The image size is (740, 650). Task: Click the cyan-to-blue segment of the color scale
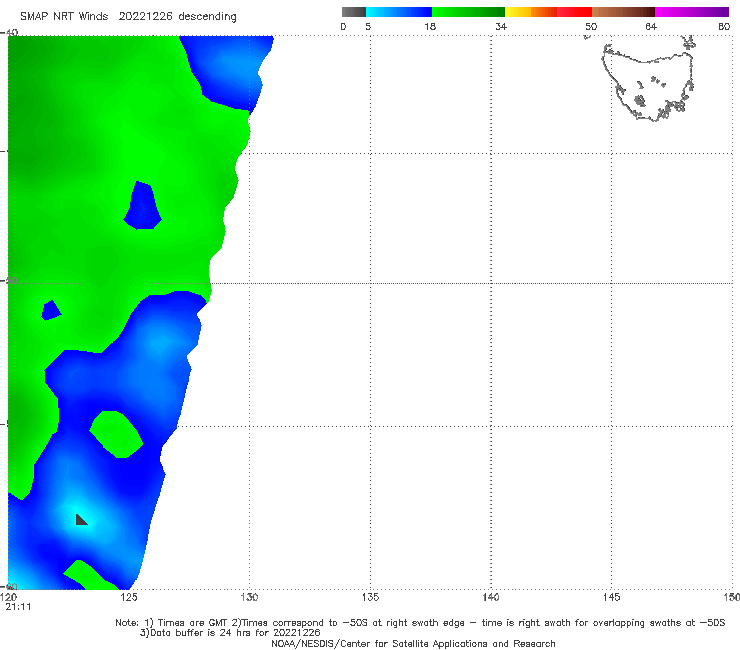(399, 12)
